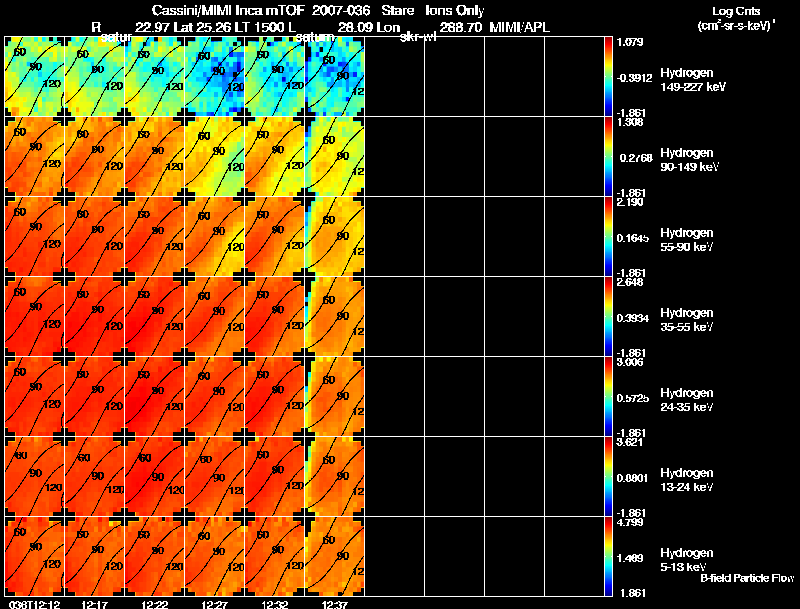This screenshot has height=609, width=800.
Task: Select the 90-149 keV panel at 12:32
Action: [274, 157]
